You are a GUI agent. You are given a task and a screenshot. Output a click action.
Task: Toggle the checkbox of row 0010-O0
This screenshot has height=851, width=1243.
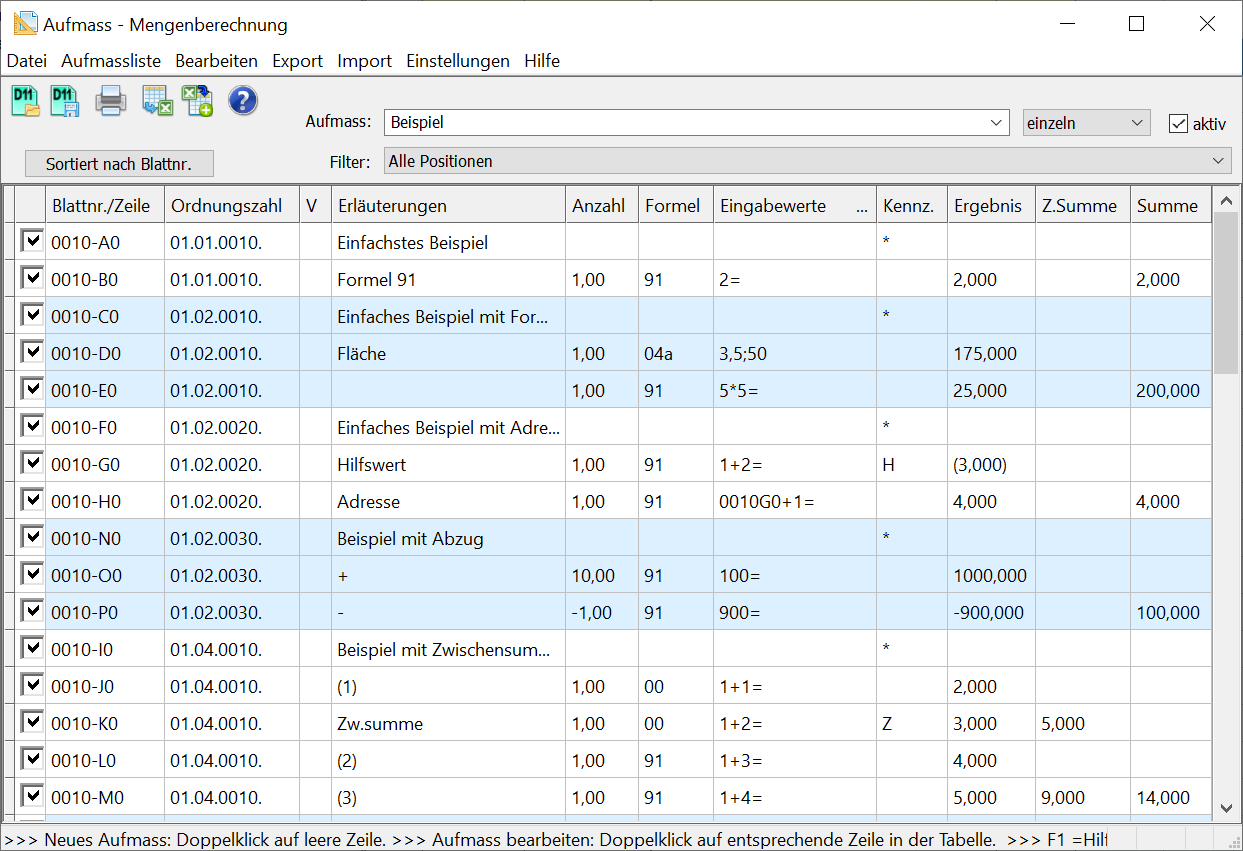32,574
